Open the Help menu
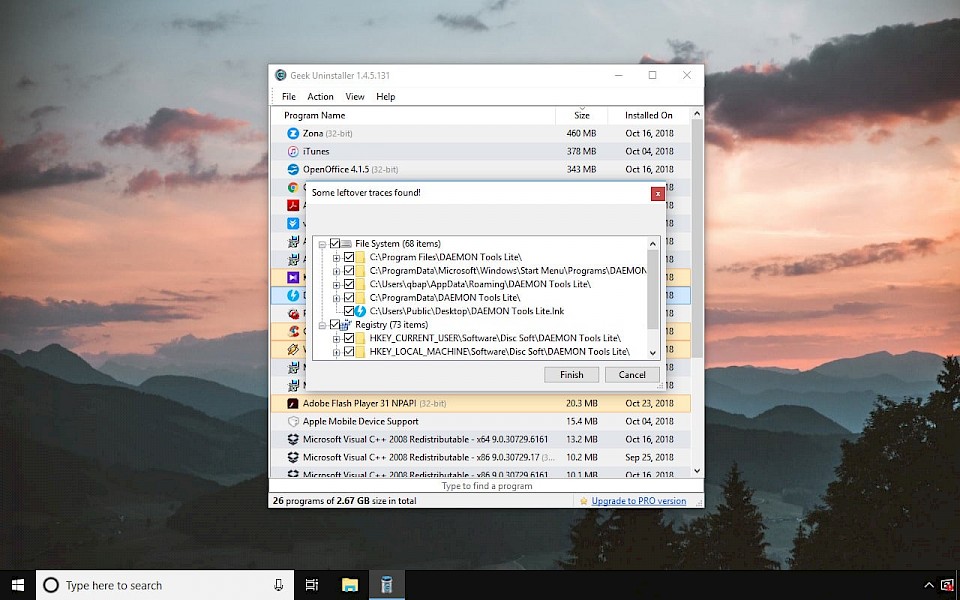This screenshot has height=600, width=960. [x=386, y=97]
